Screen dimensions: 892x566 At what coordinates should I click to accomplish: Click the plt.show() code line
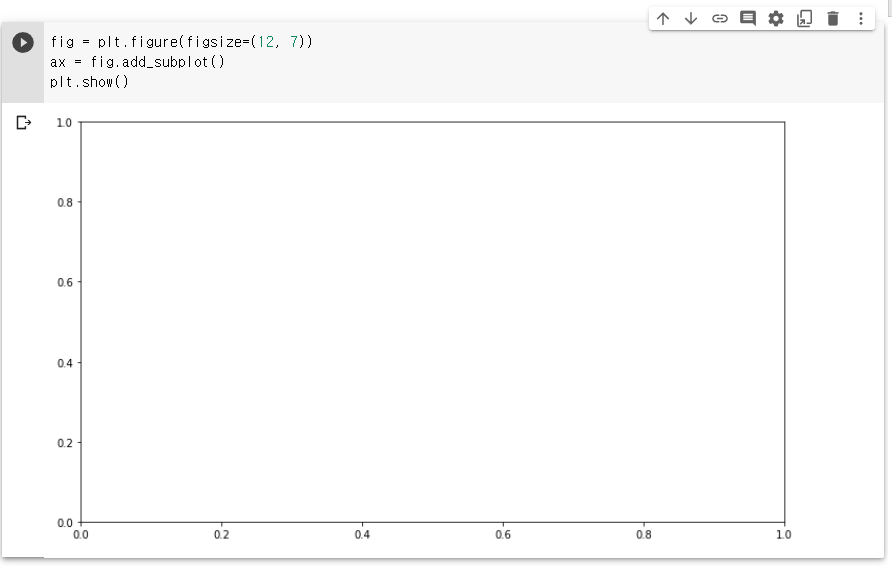89,82
